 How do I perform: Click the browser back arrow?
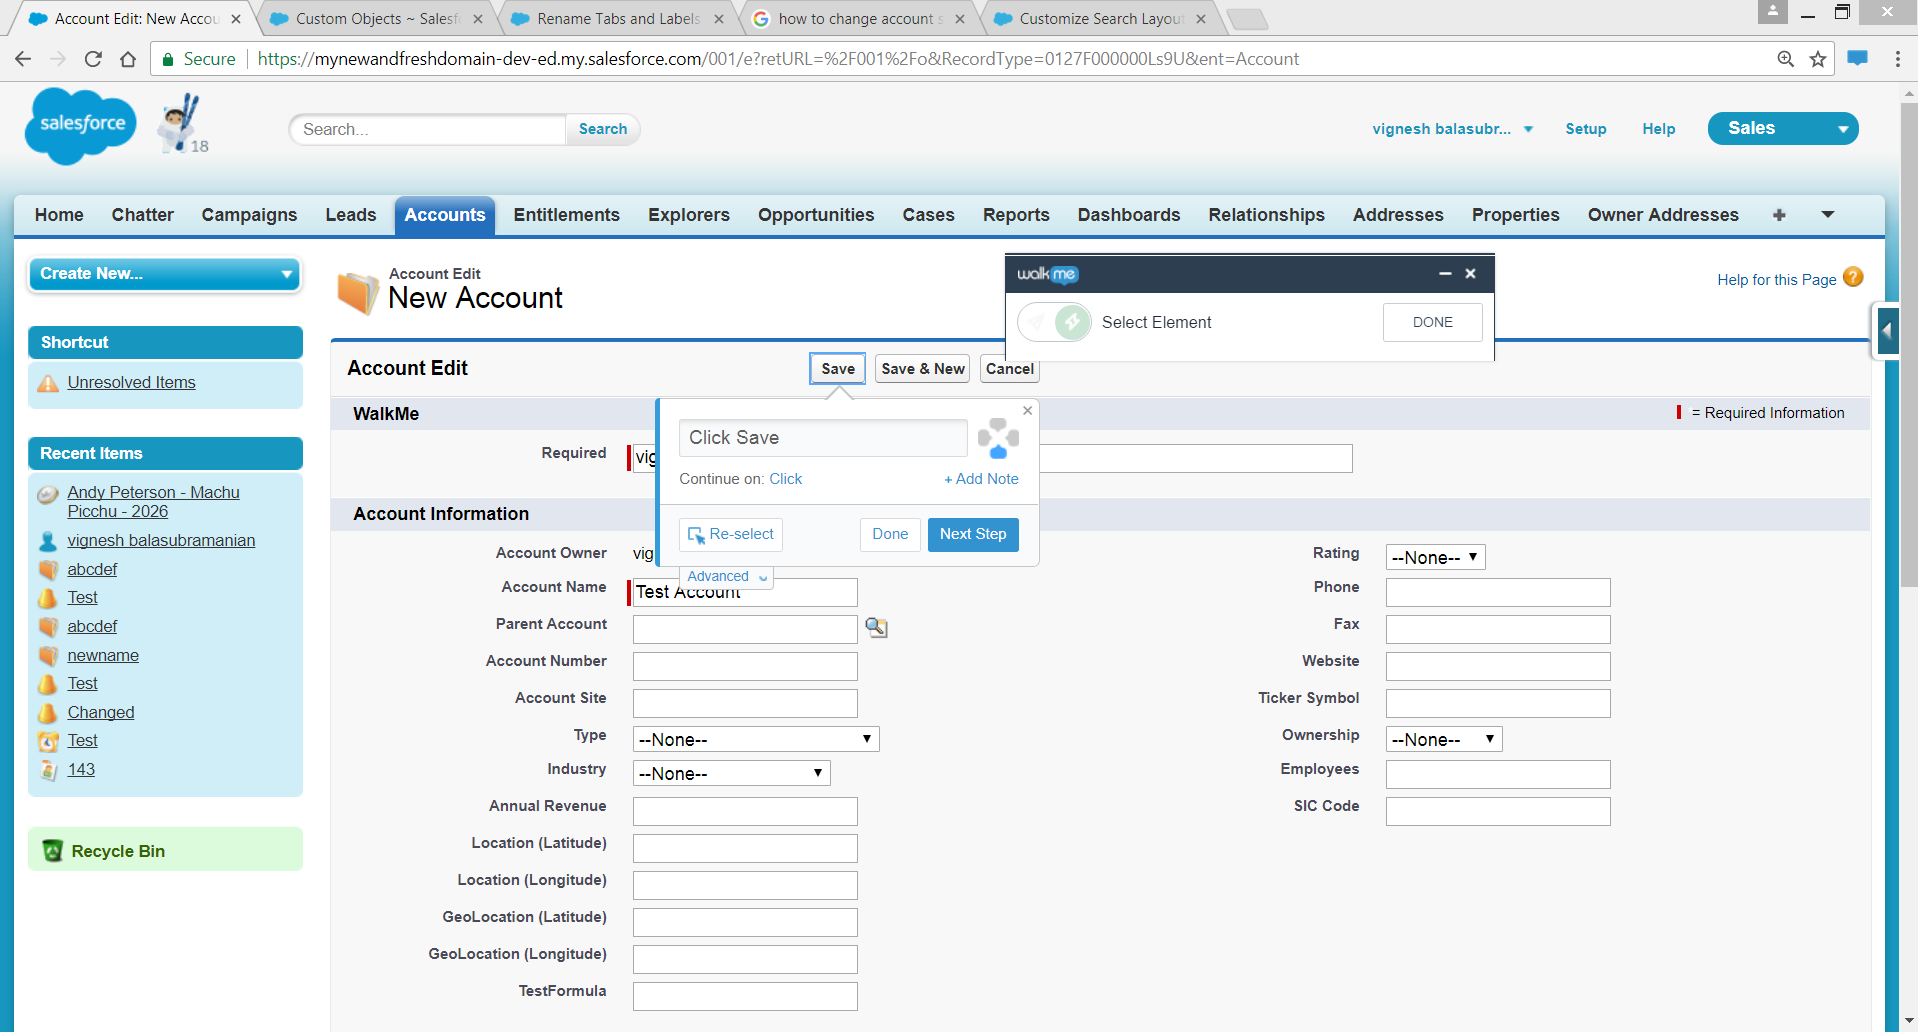[x=23, y=59]
